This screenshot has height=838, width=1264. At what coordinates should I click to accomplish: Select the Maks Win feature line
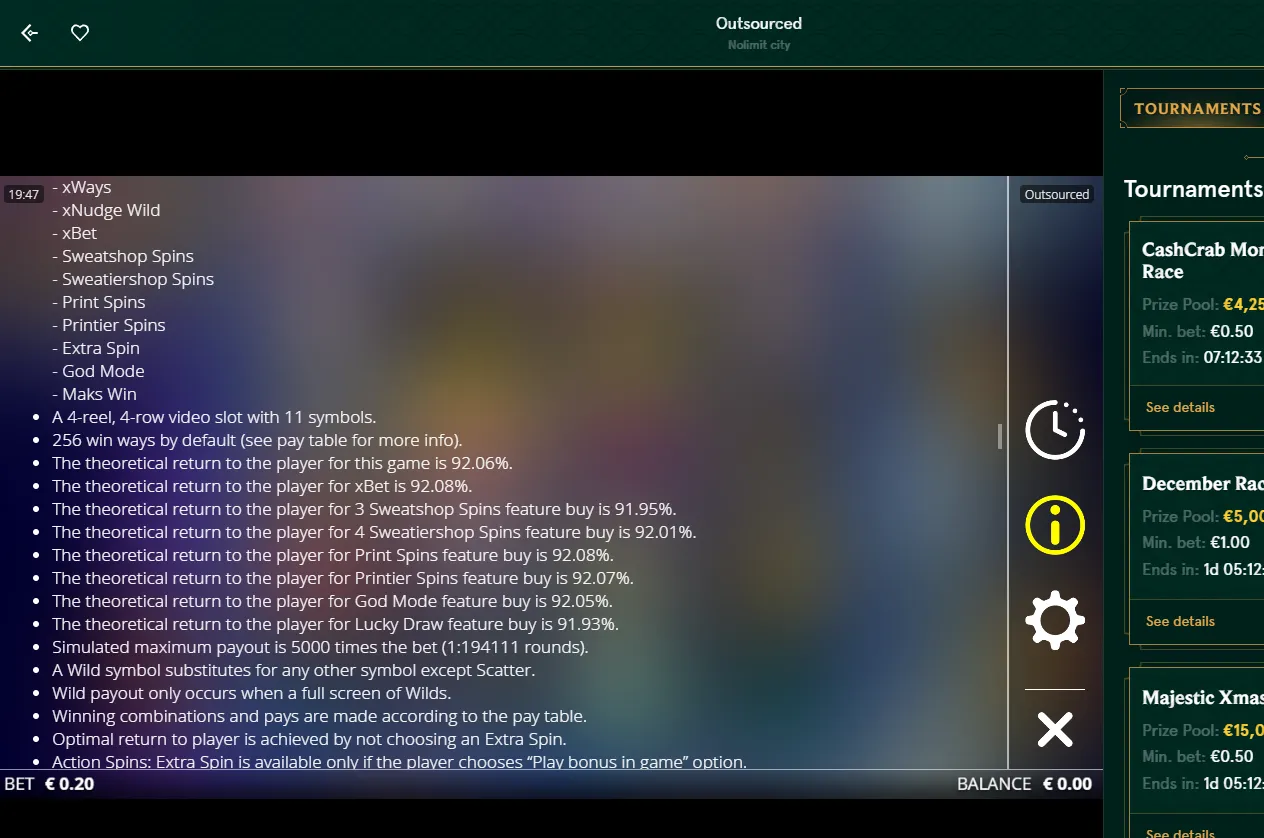pos(94,394)
